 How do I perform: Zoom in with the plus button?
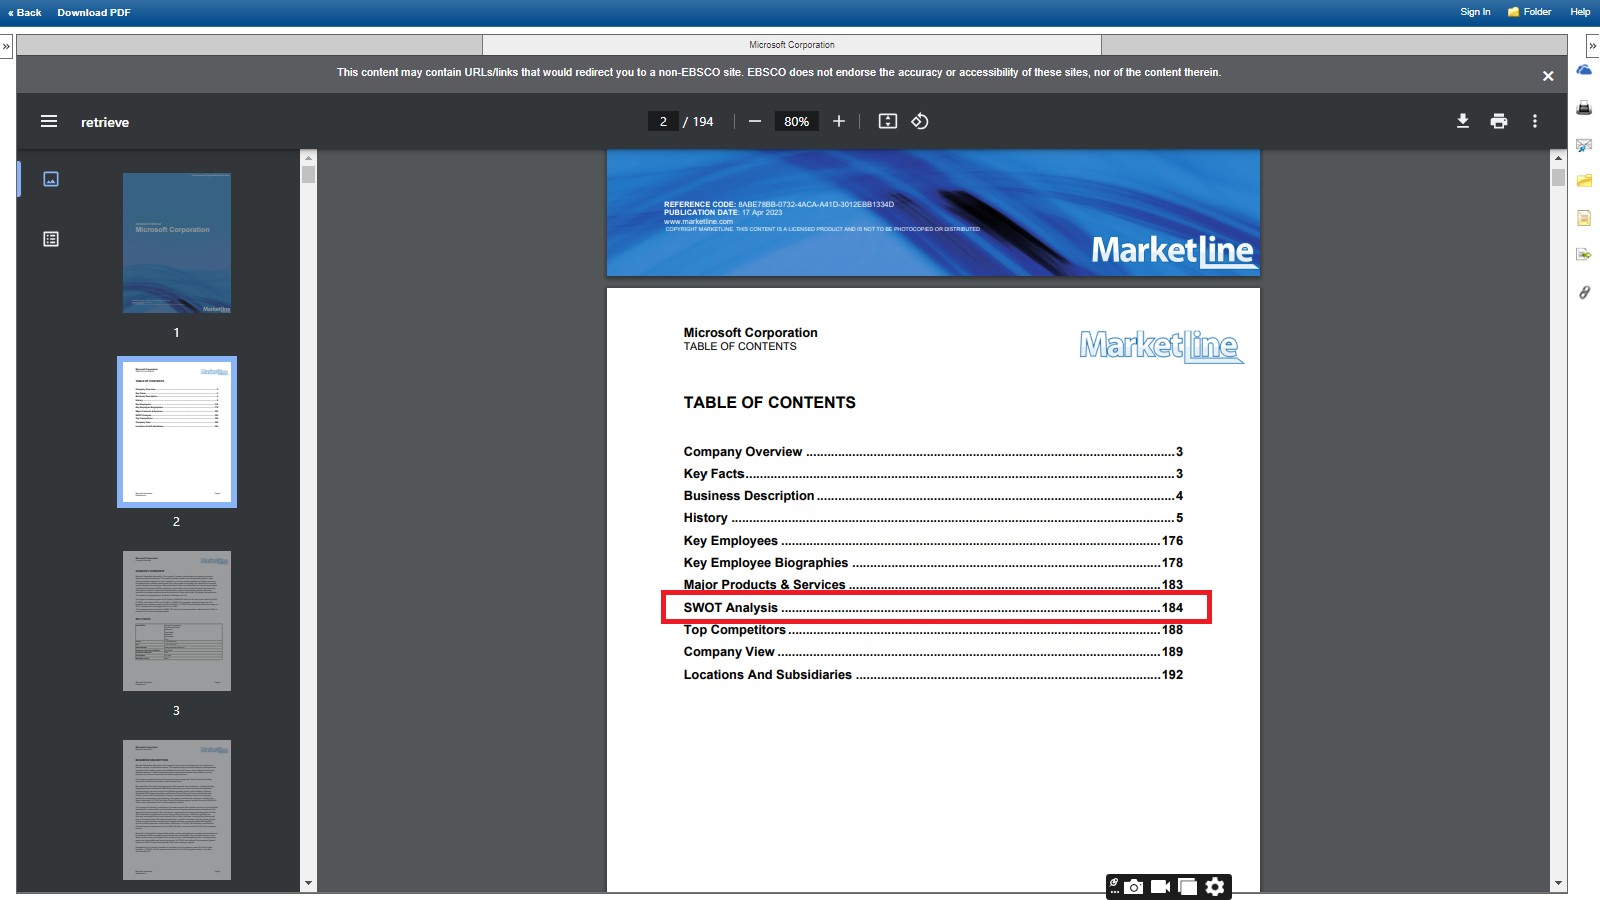tap(839, 121)
